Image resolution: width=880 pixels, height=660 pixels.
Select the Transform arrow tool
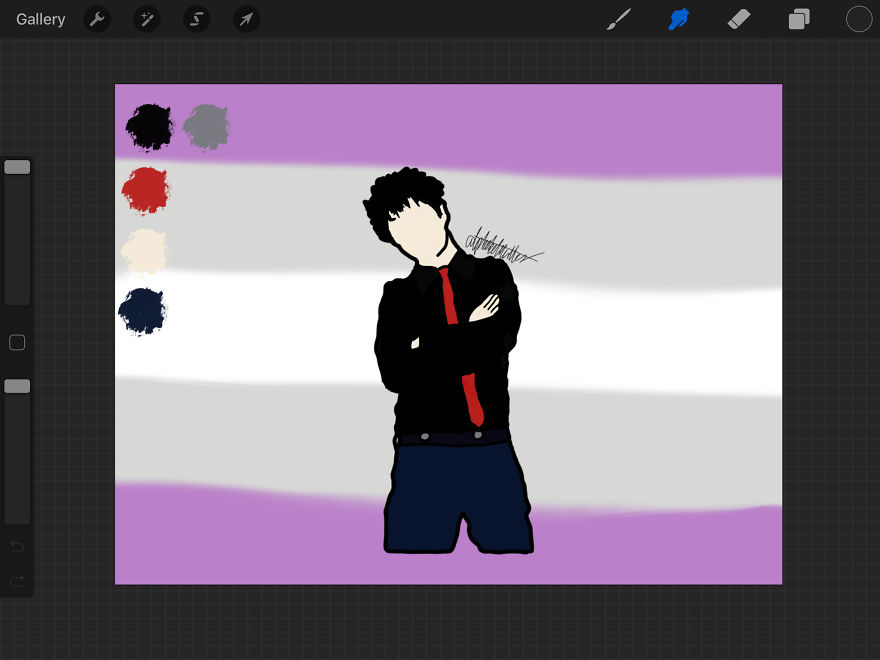pos(246,19)
